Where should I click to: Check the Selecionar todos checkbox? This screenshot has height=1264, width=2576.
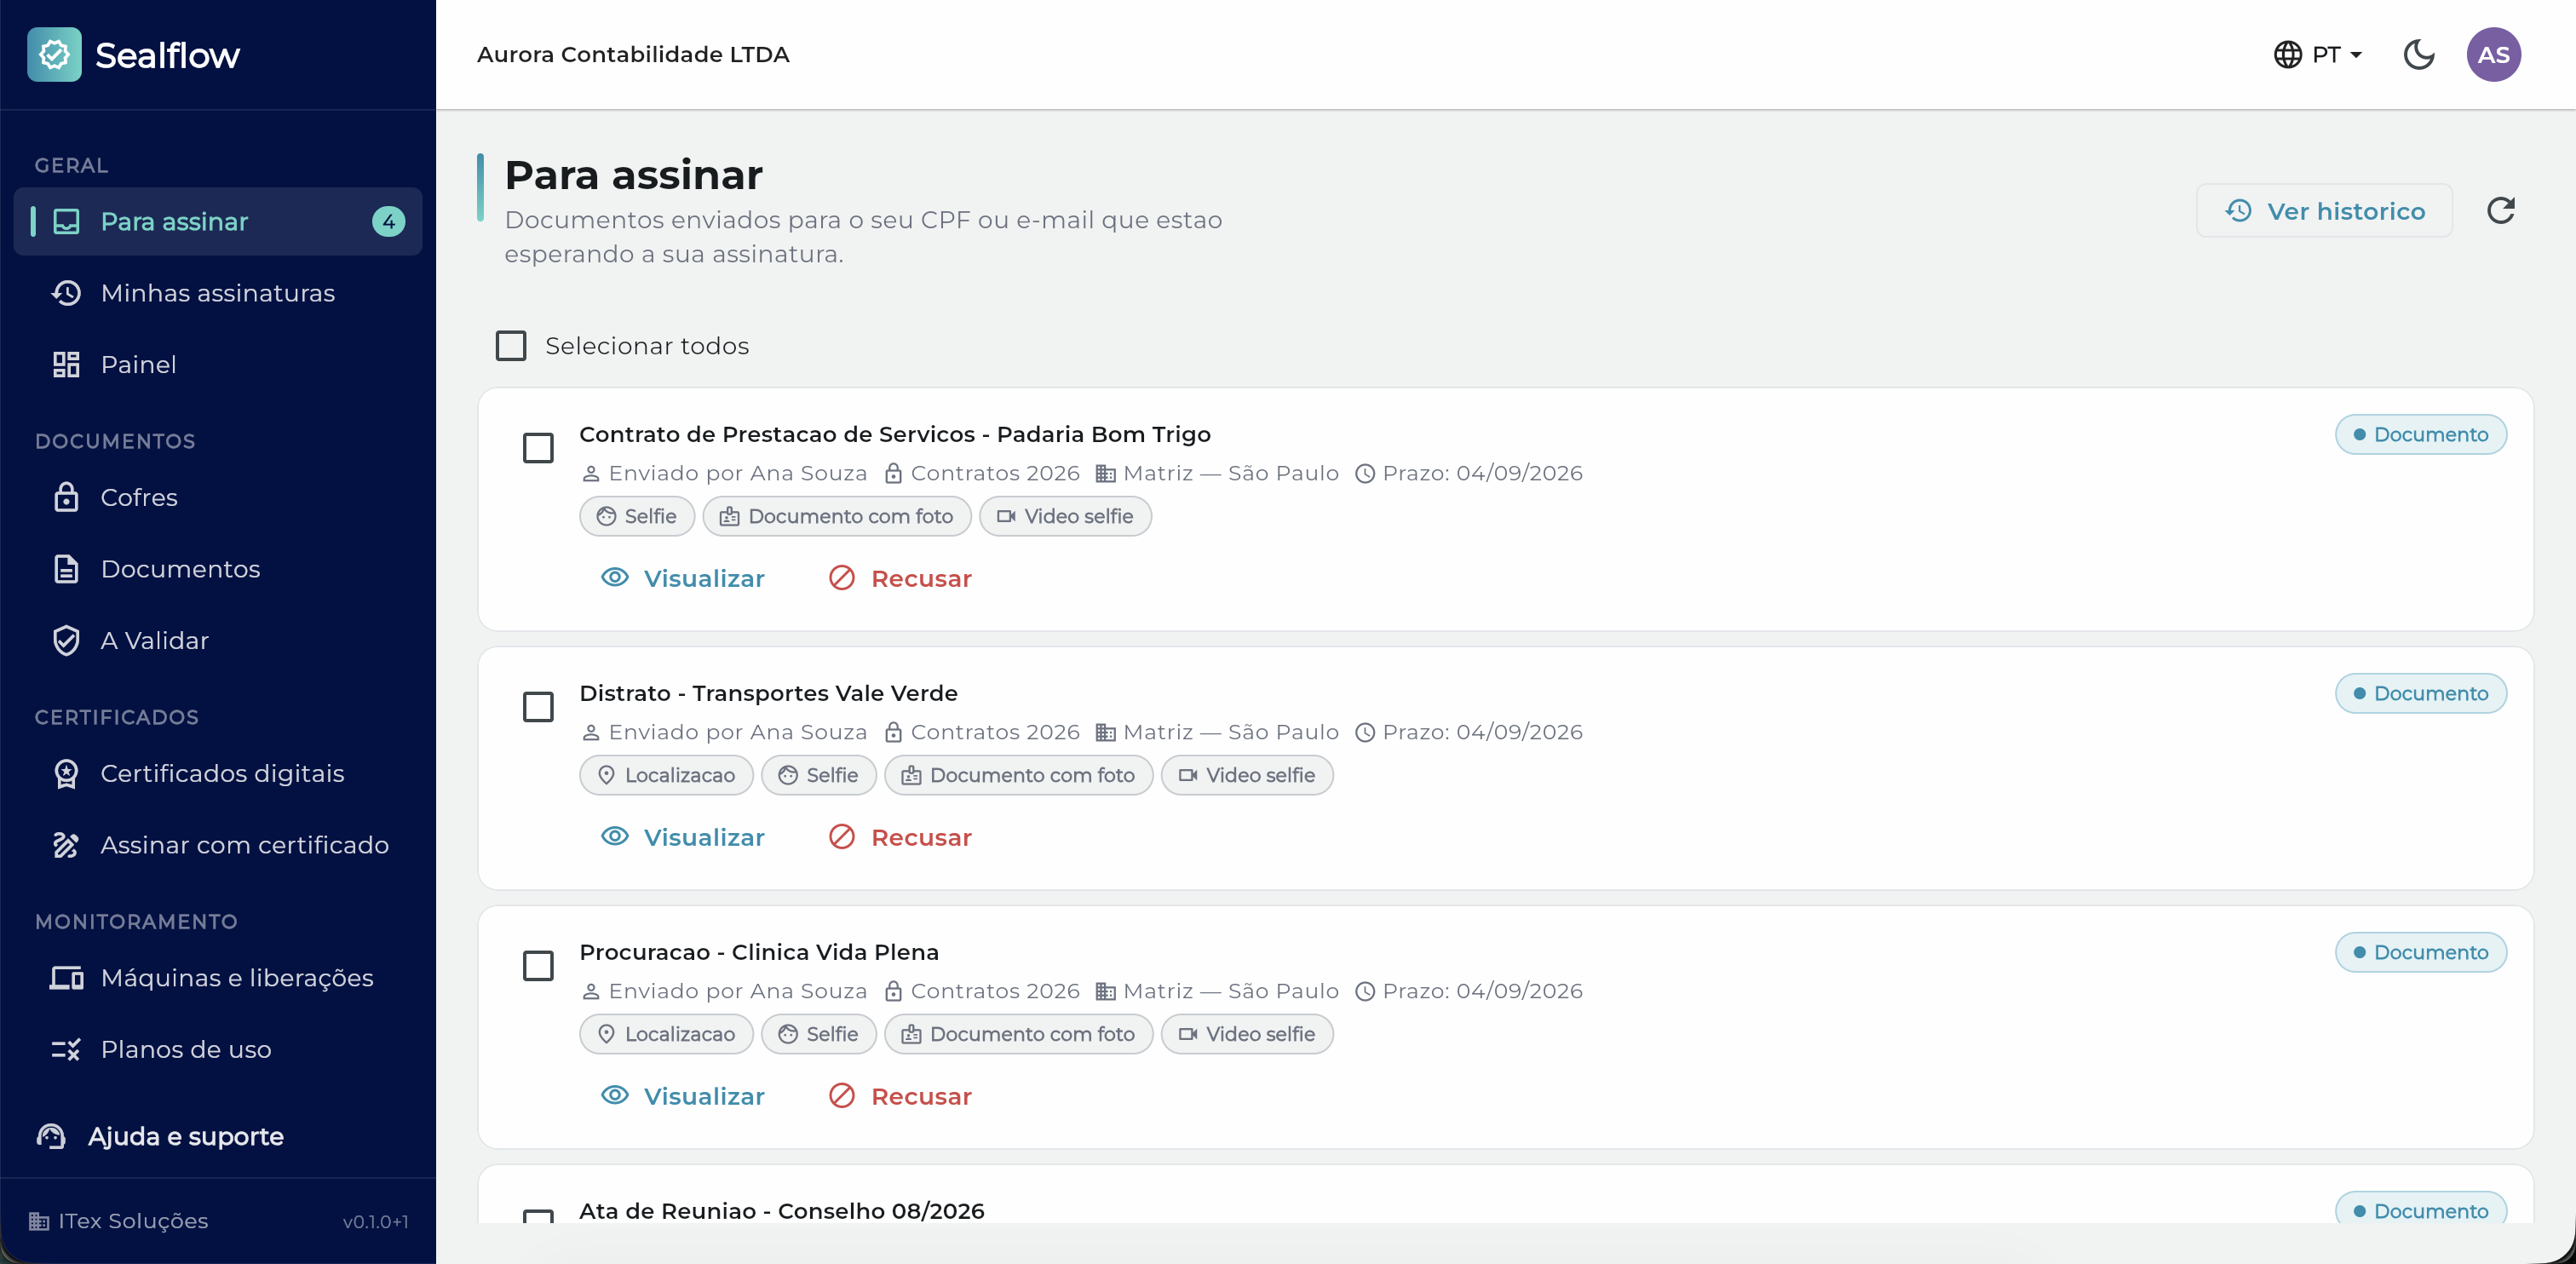pos(511,345)
